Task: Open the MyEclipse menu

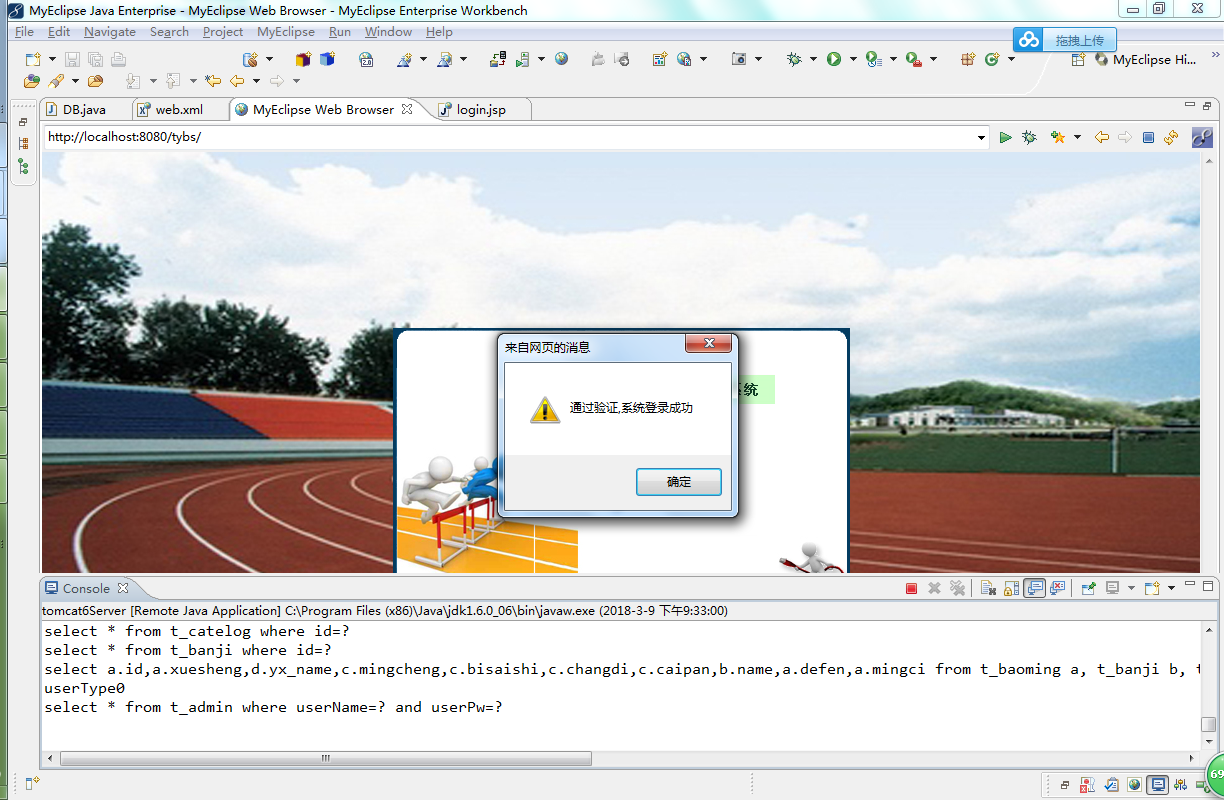Action: tap(286, 32)
